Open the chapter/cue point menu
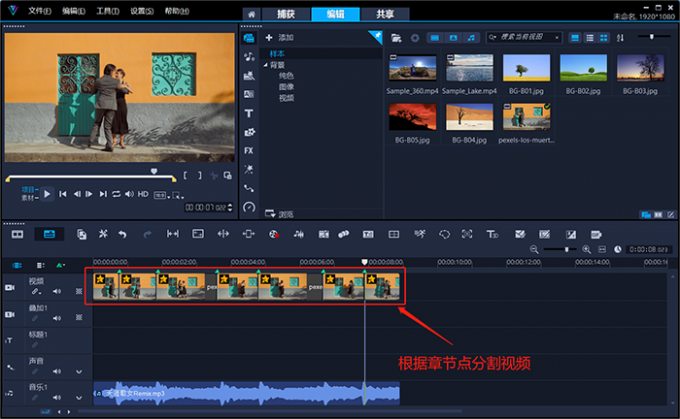Viewport: 680px width, 419px height. pos(60,265)
